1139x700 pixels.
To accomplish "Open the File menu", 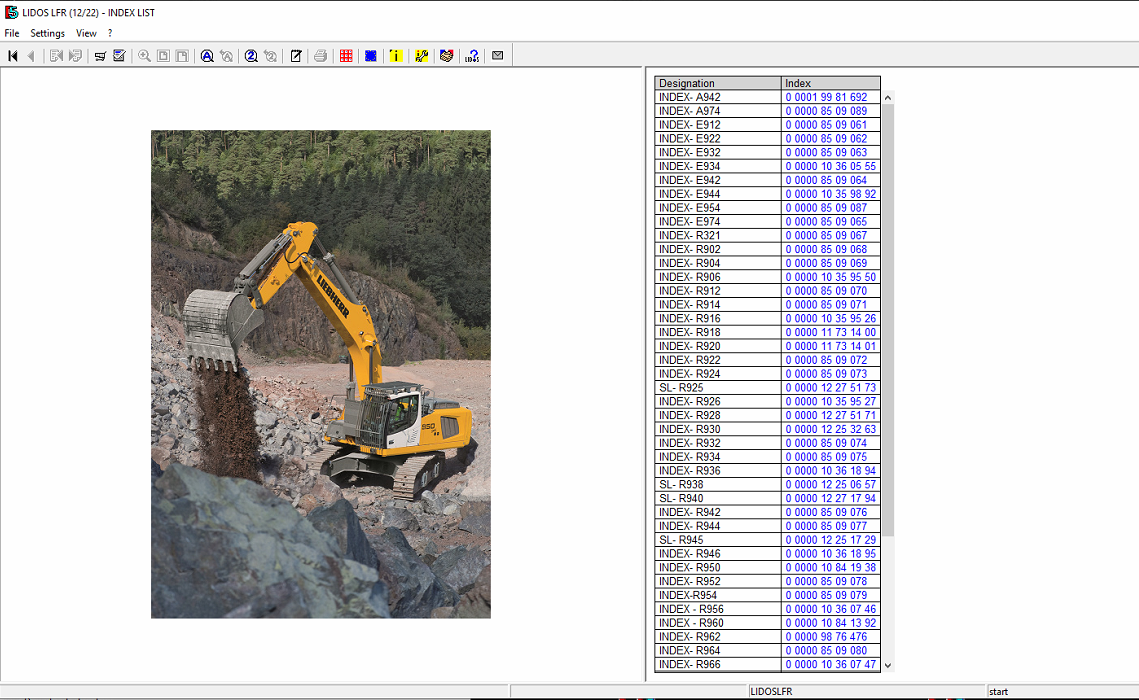I will (12, 33).
